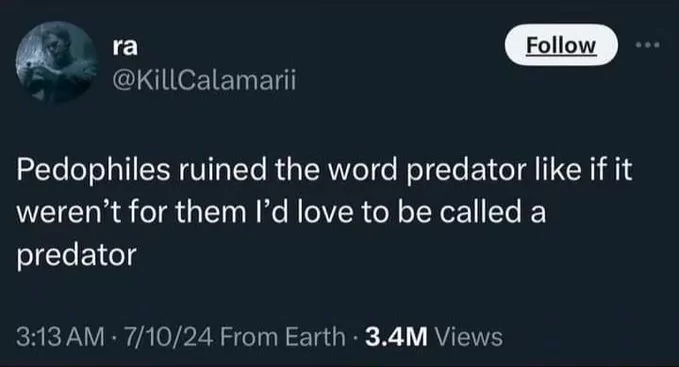The width and height of the screenshot is (679, 367).
Task: Click the final word predator on the last line
Action: tap(77, 256)
